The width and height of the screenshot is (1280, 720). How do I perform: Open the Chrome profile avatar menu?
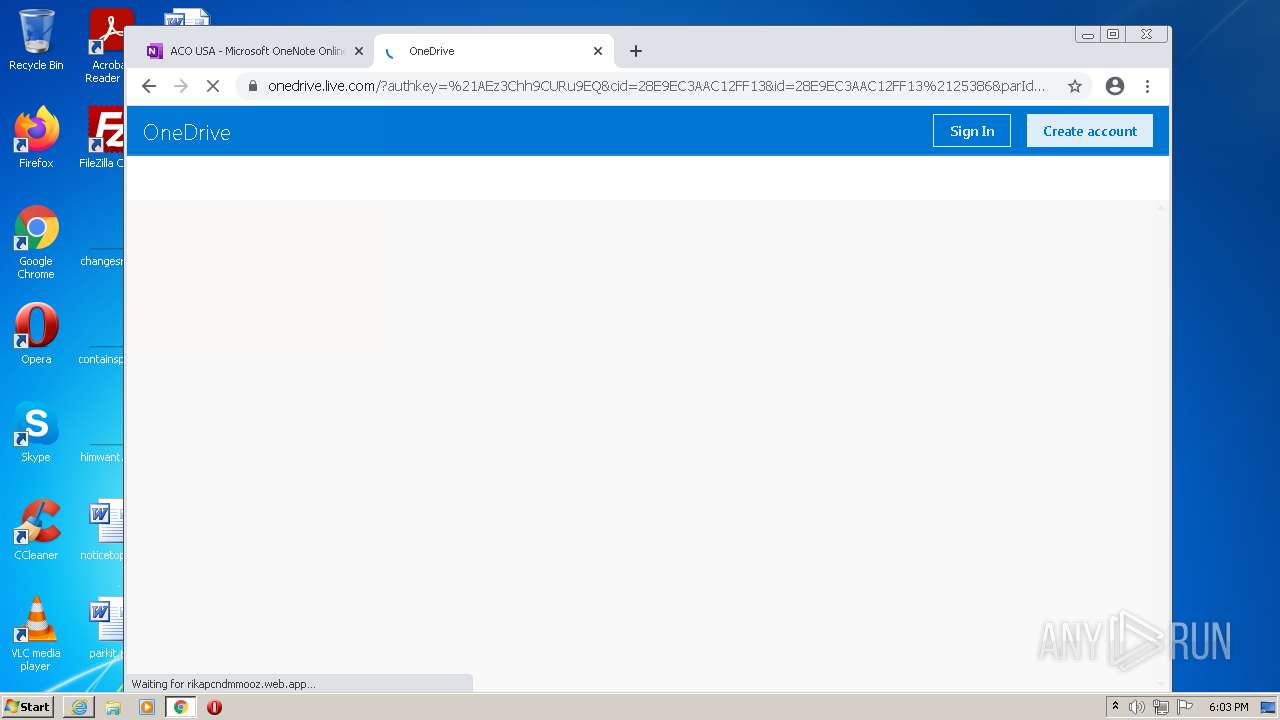[x=1115, y=86]
